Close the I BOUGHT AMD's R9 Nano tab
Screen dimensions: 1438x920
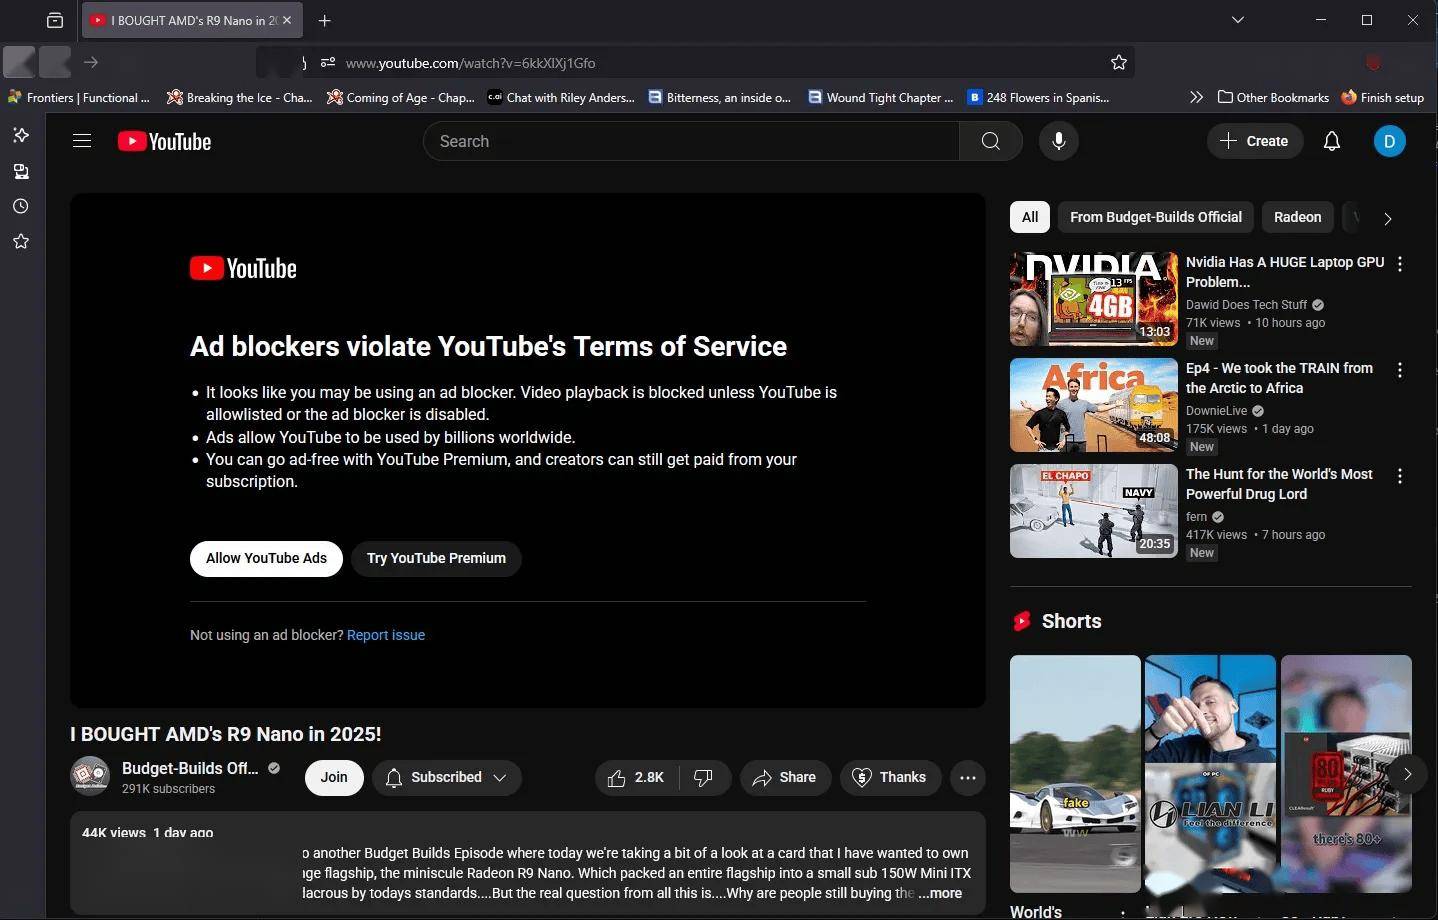[x=287, y=20]
